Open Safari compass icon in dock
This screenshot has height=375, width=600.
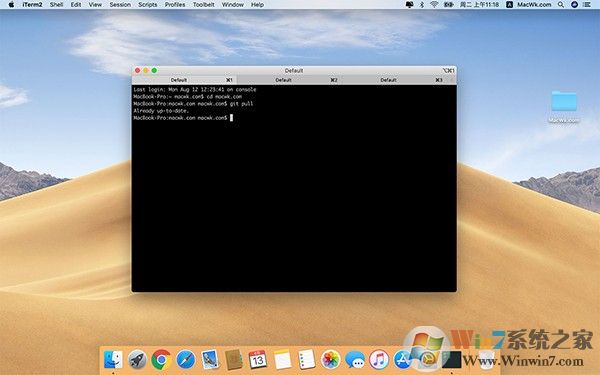(186, 359)
